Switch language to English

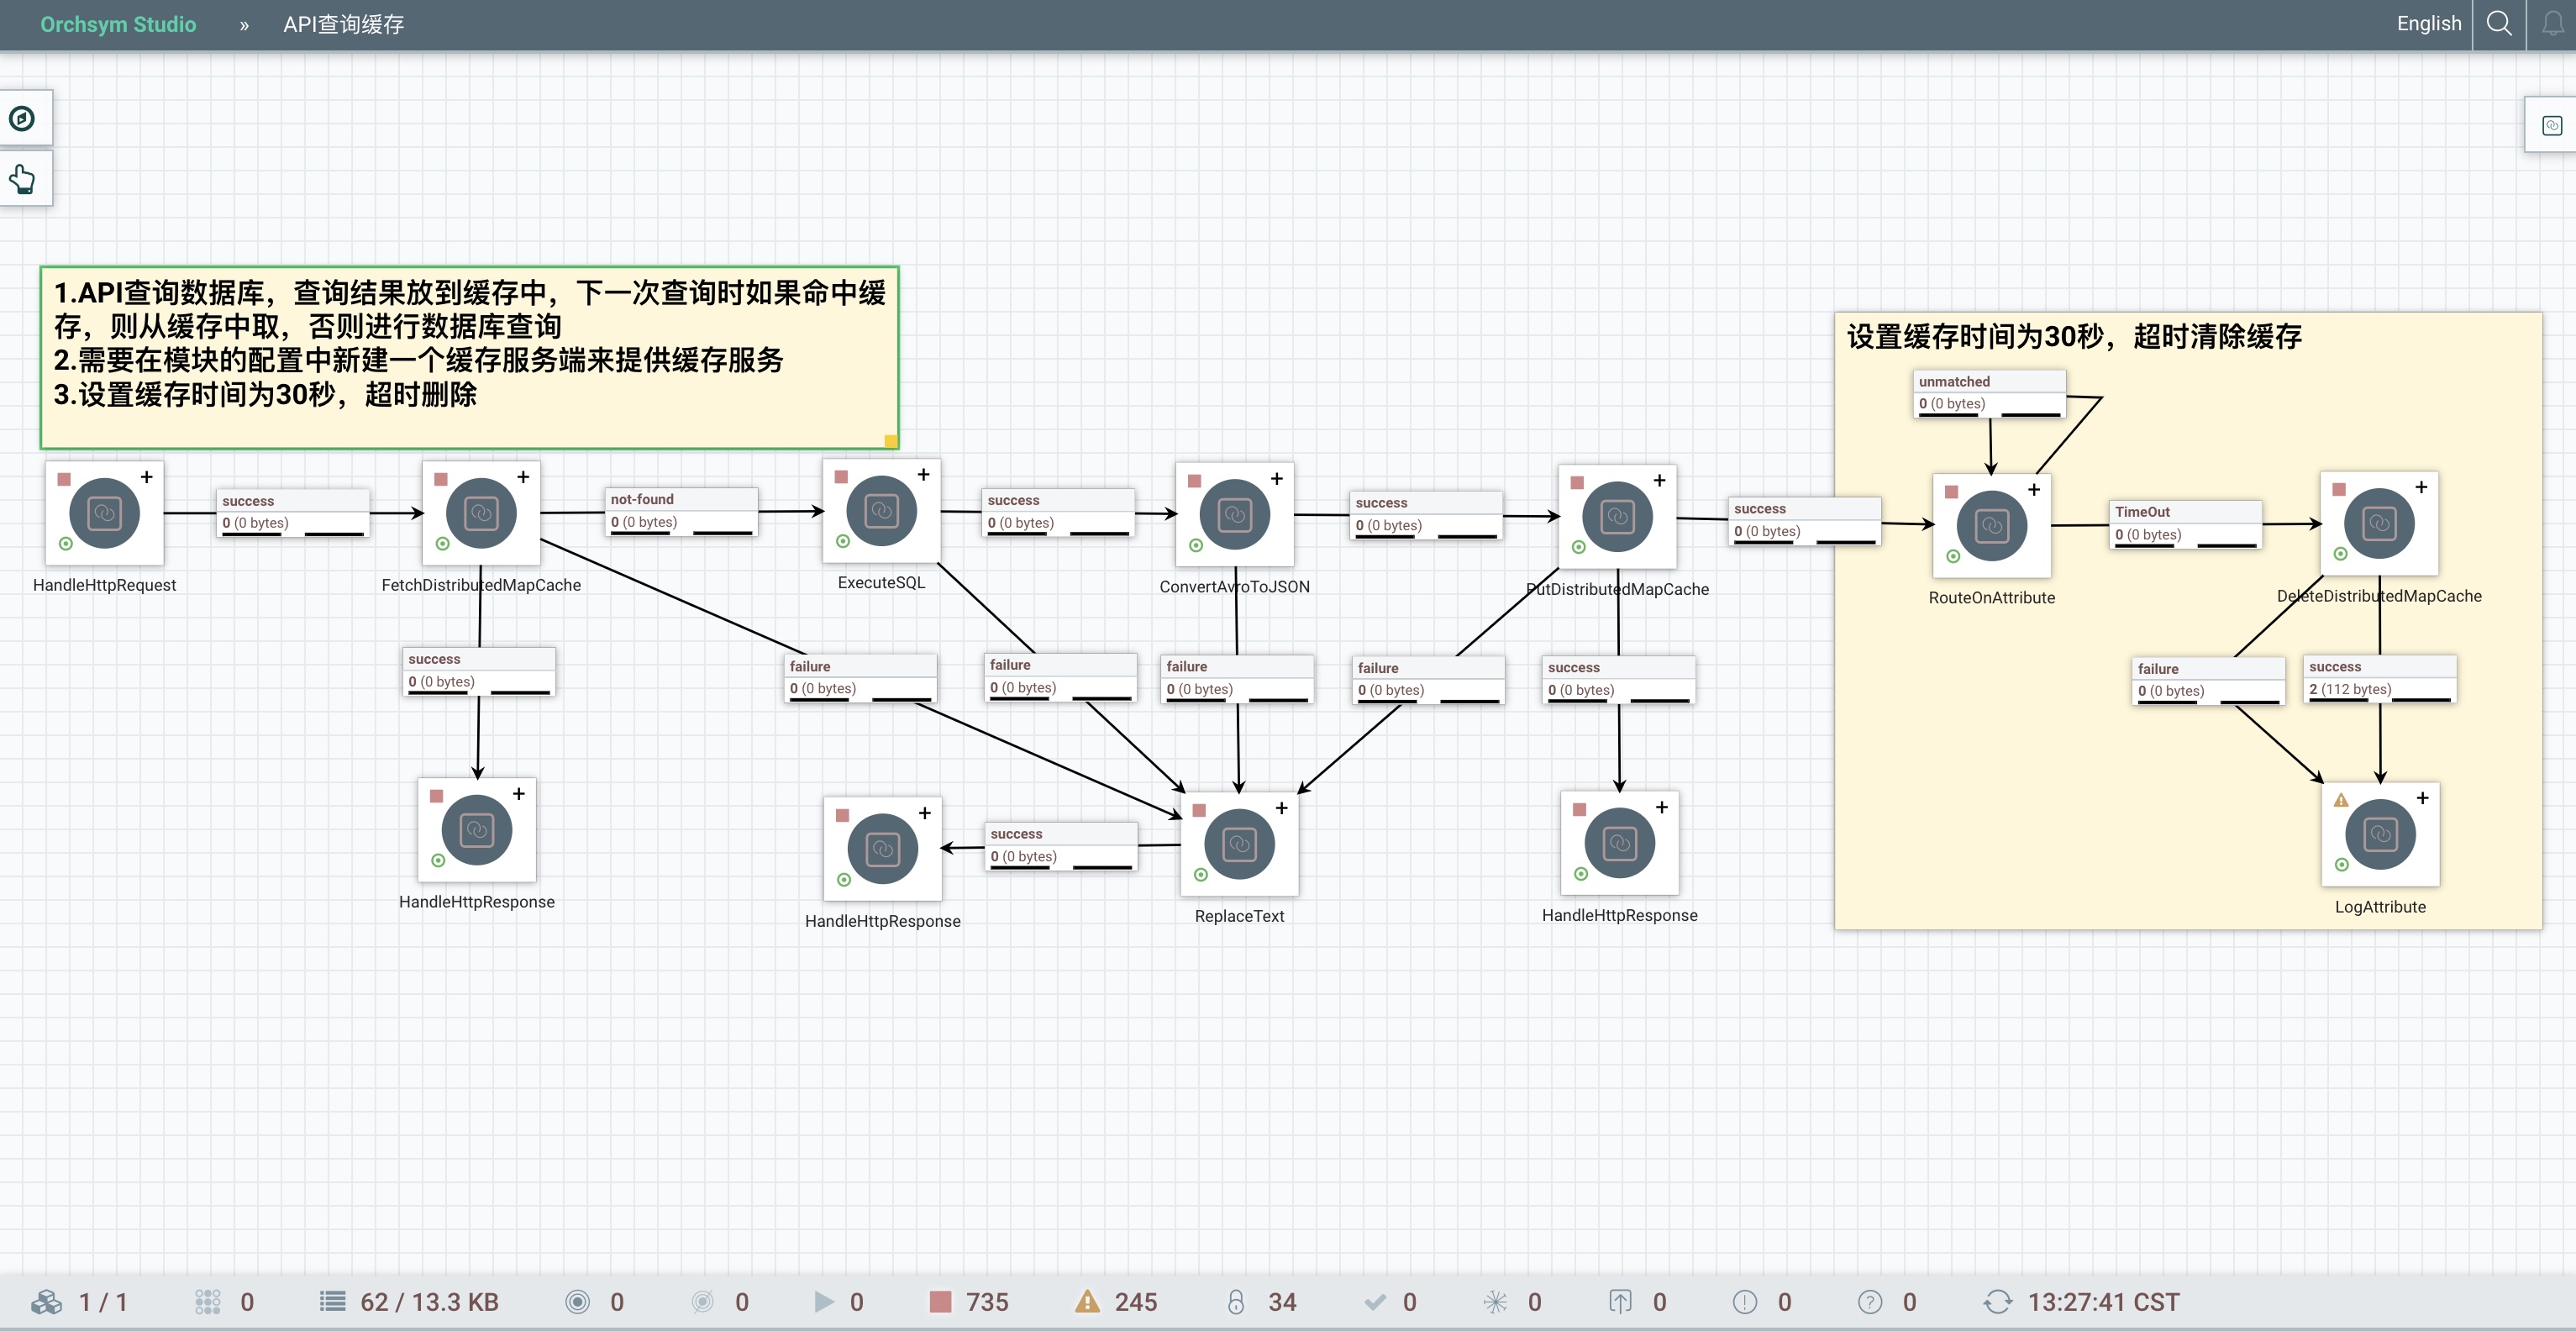(x=2428, y=23)
